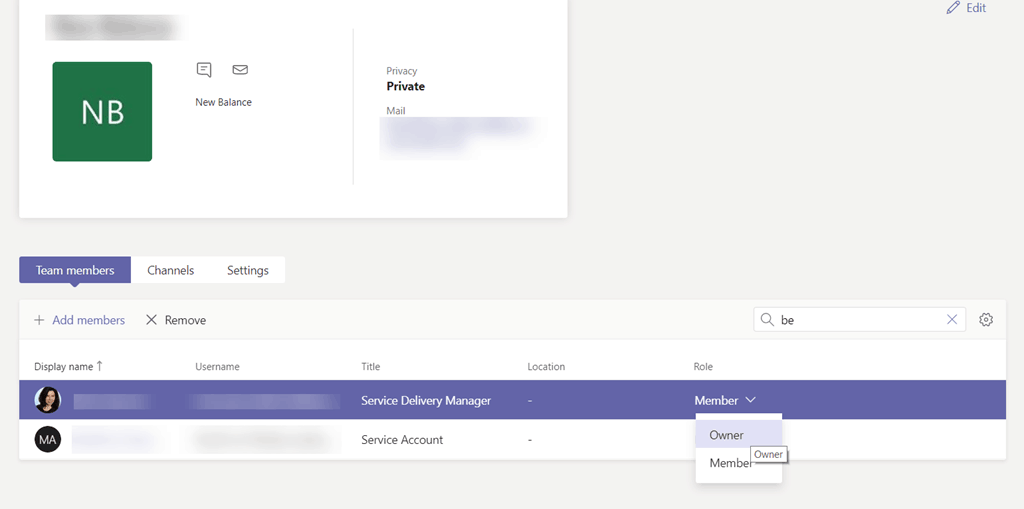Click the green NB team avatar
Viewport: 1024px width, 509px height.
(x=102, y=112)
